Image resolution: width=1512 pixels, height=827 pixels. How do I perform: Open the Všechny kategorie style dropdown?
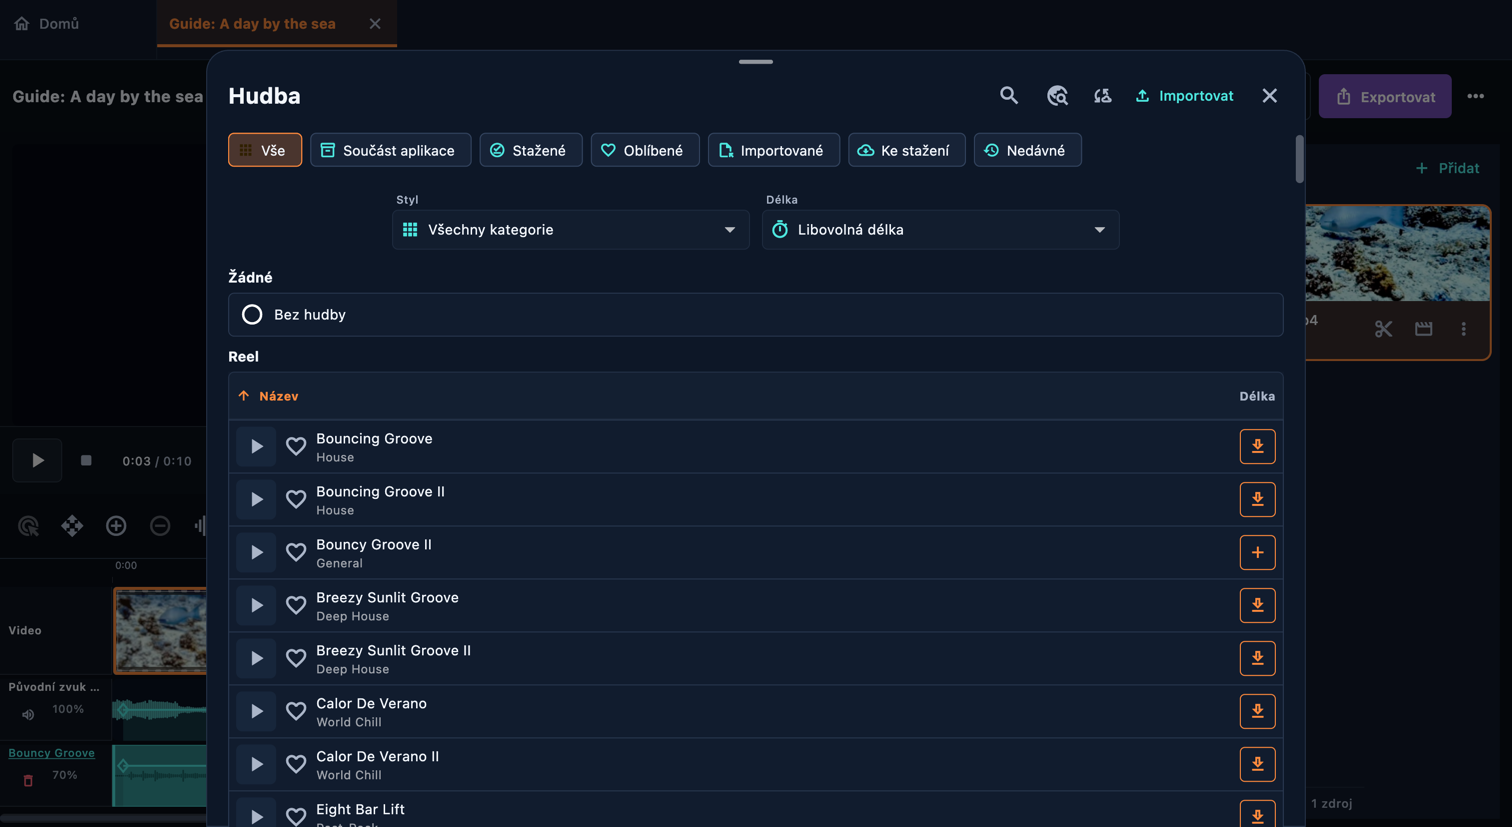tap(570, 229)
